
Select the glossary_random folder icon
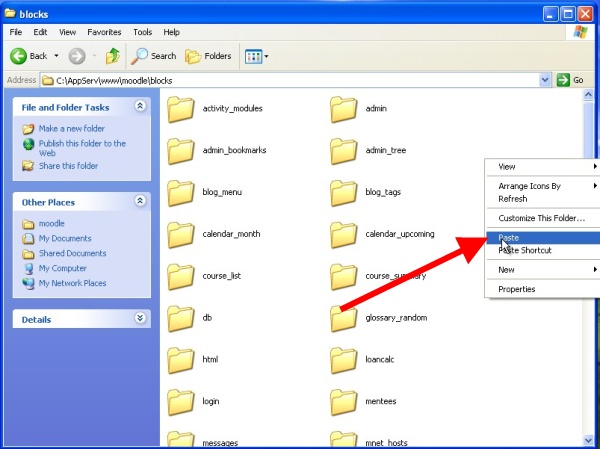pyautogui.click(x=344, y=318)
